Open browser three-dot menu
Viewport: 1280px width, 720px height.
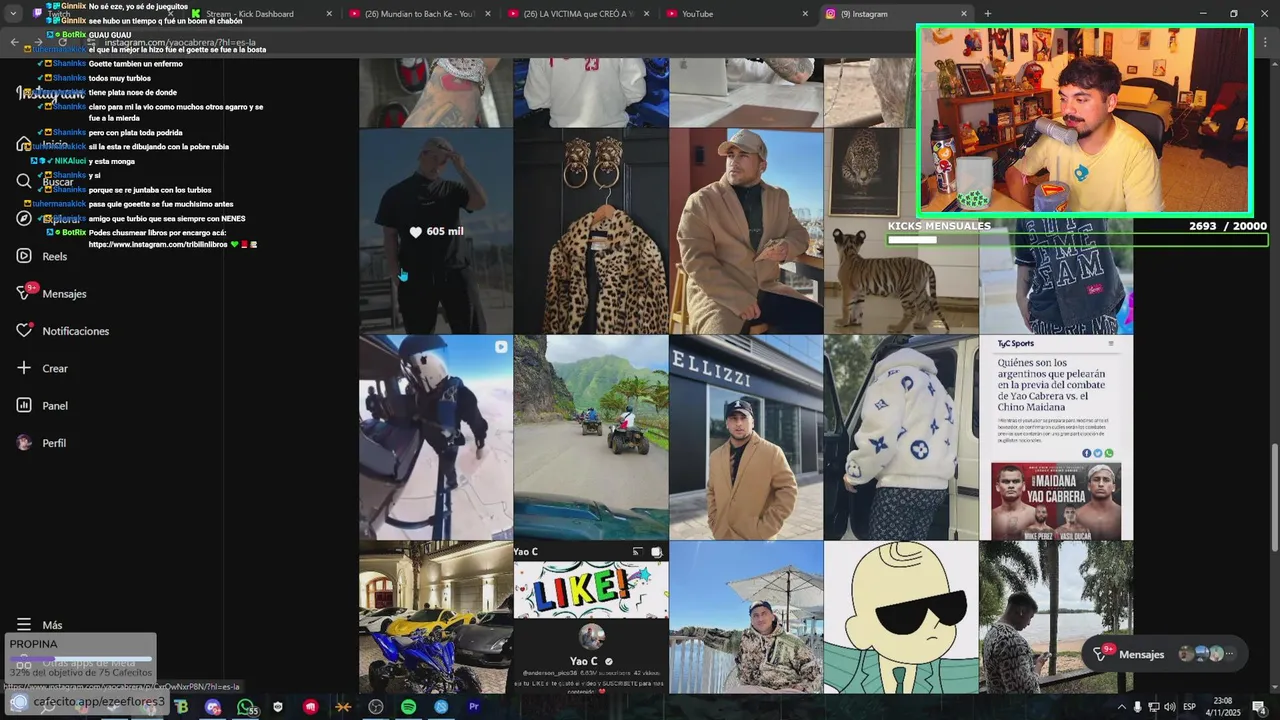tap(1263, 42)
